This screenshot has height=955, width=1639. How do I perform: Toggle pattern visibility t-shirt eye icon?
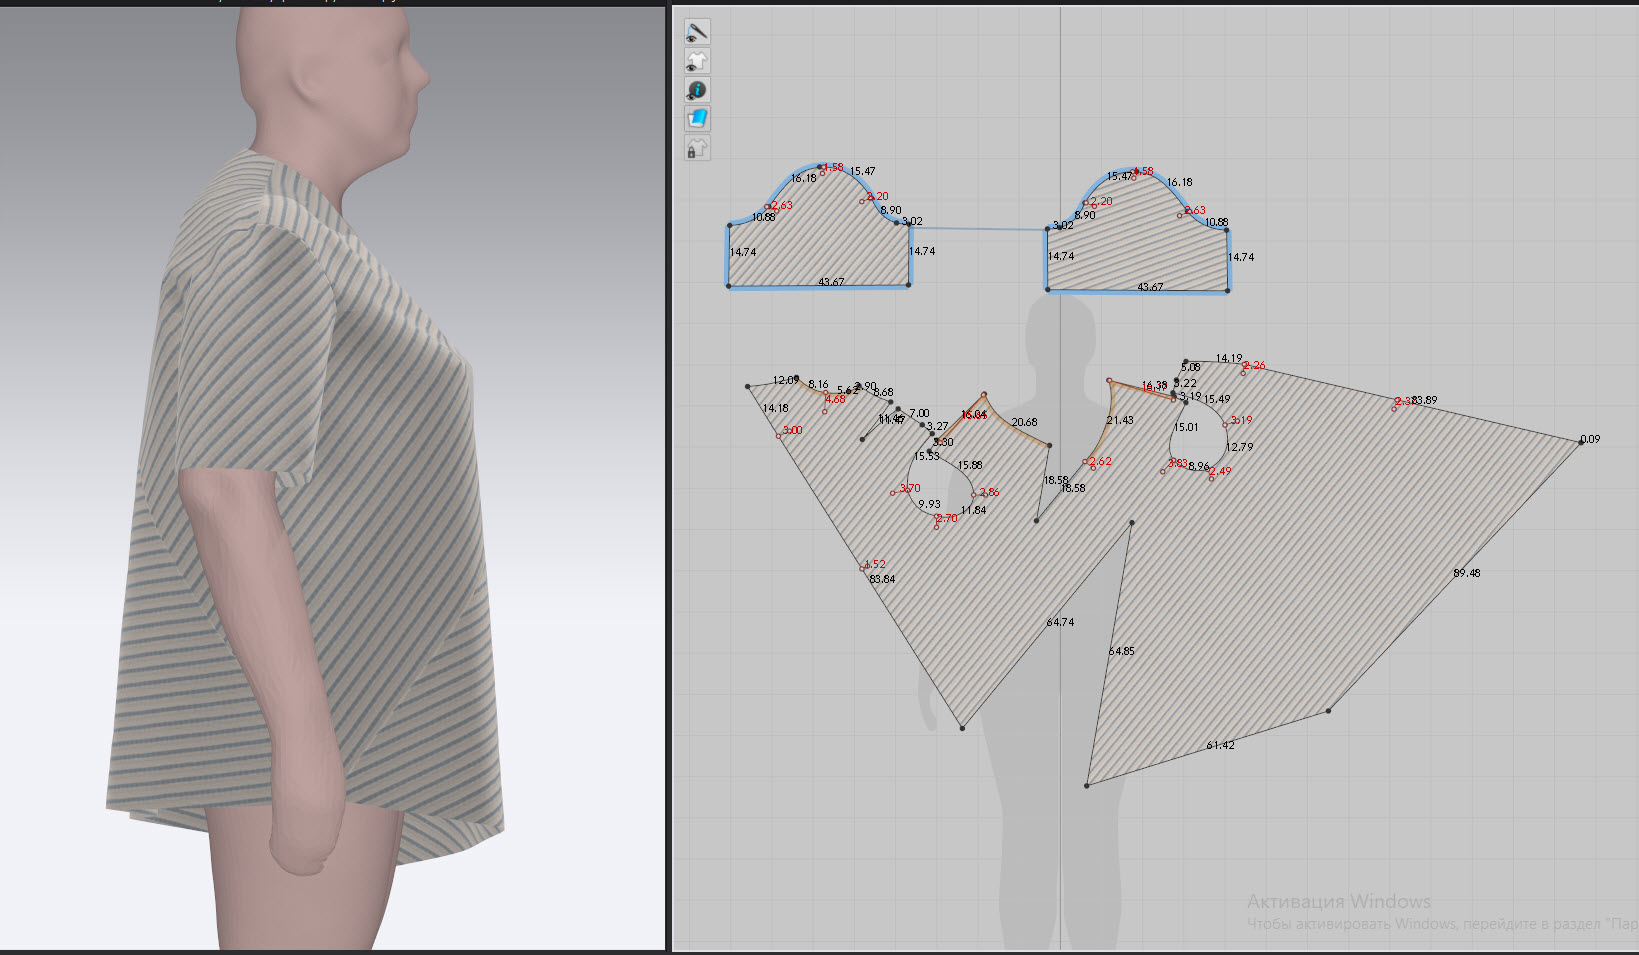[x=697, y=61]
